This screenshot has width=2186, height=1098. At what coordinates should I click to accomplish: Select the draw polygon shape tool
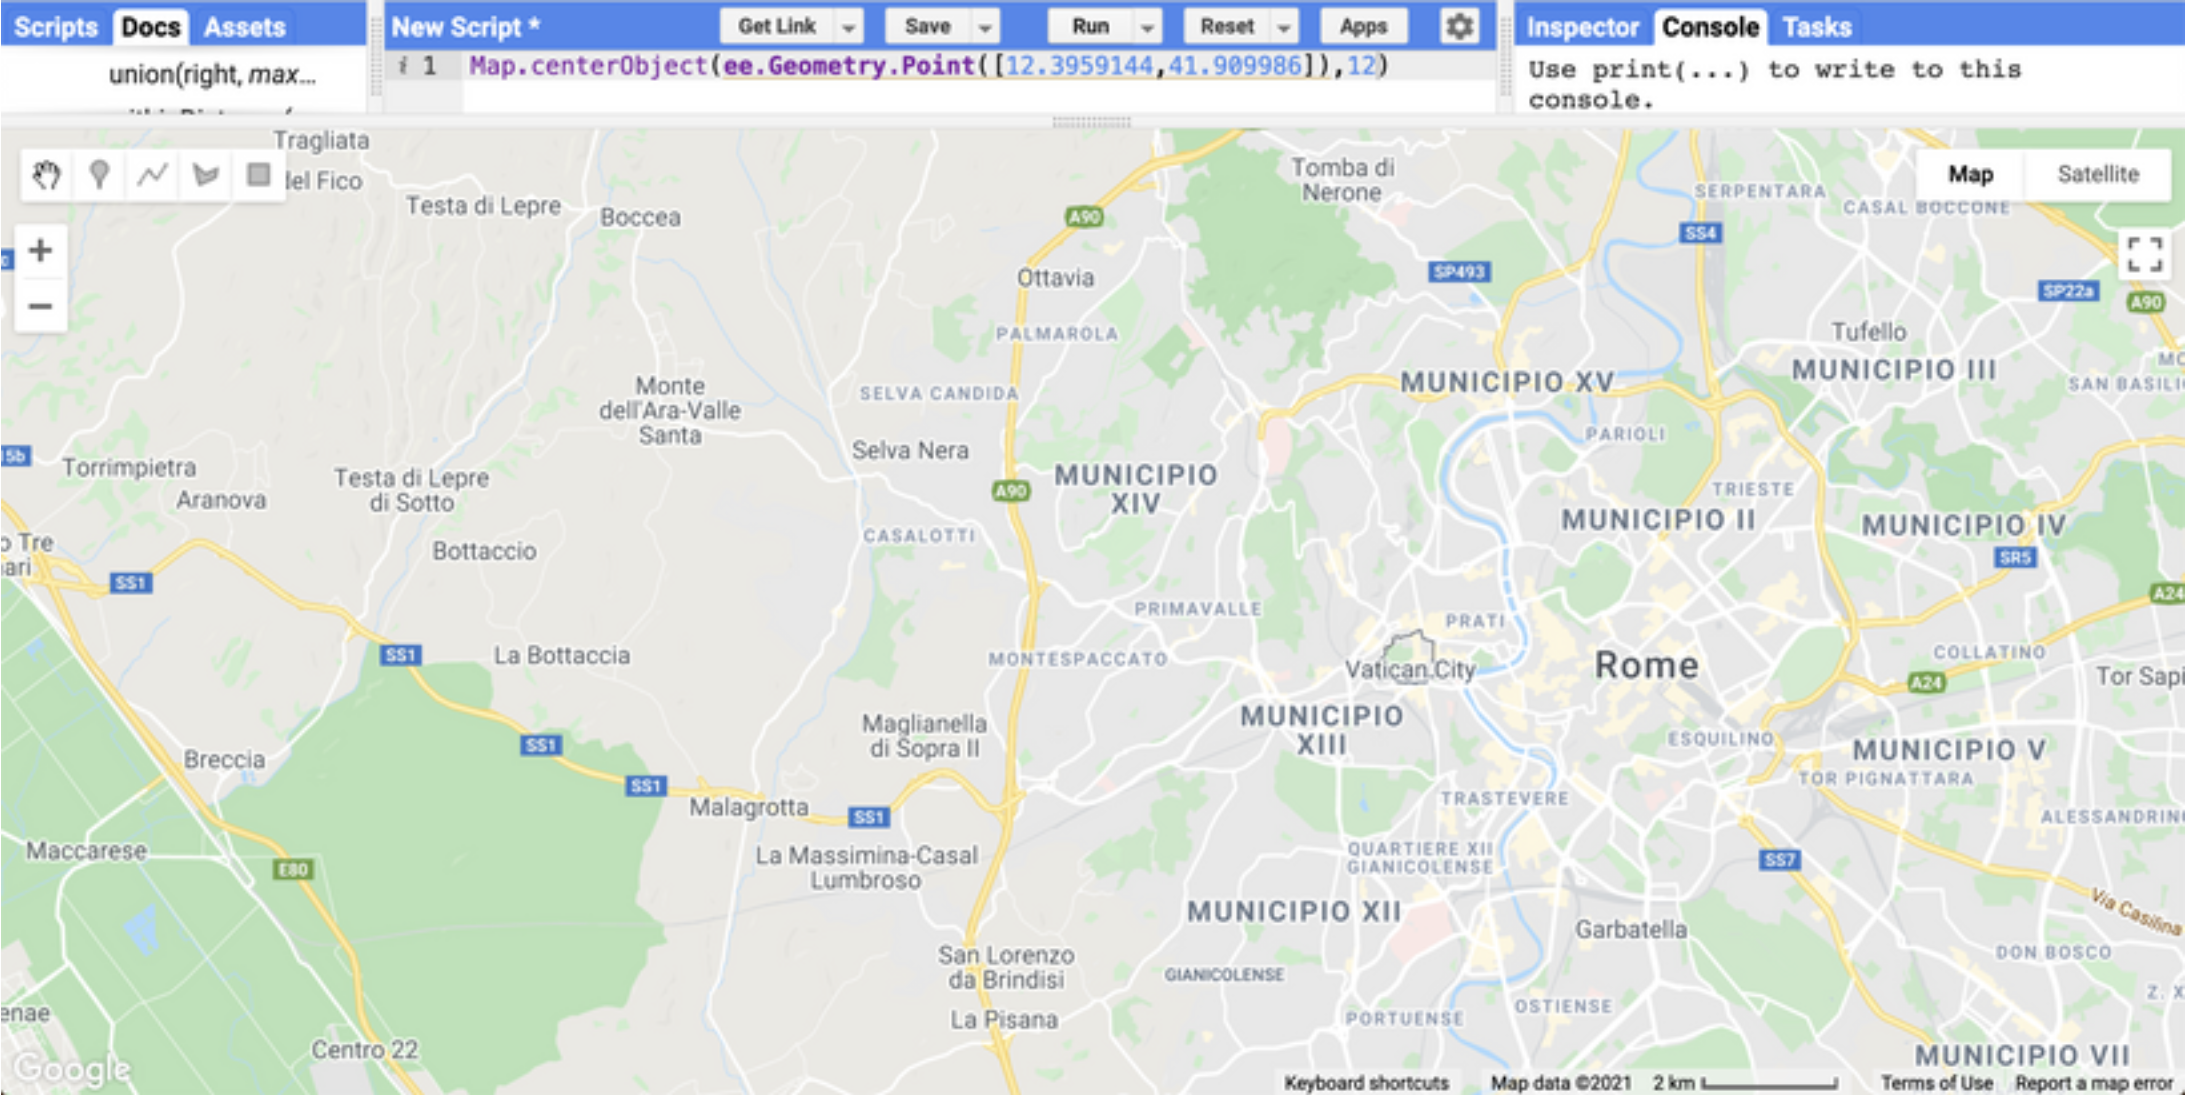point(206,175)
